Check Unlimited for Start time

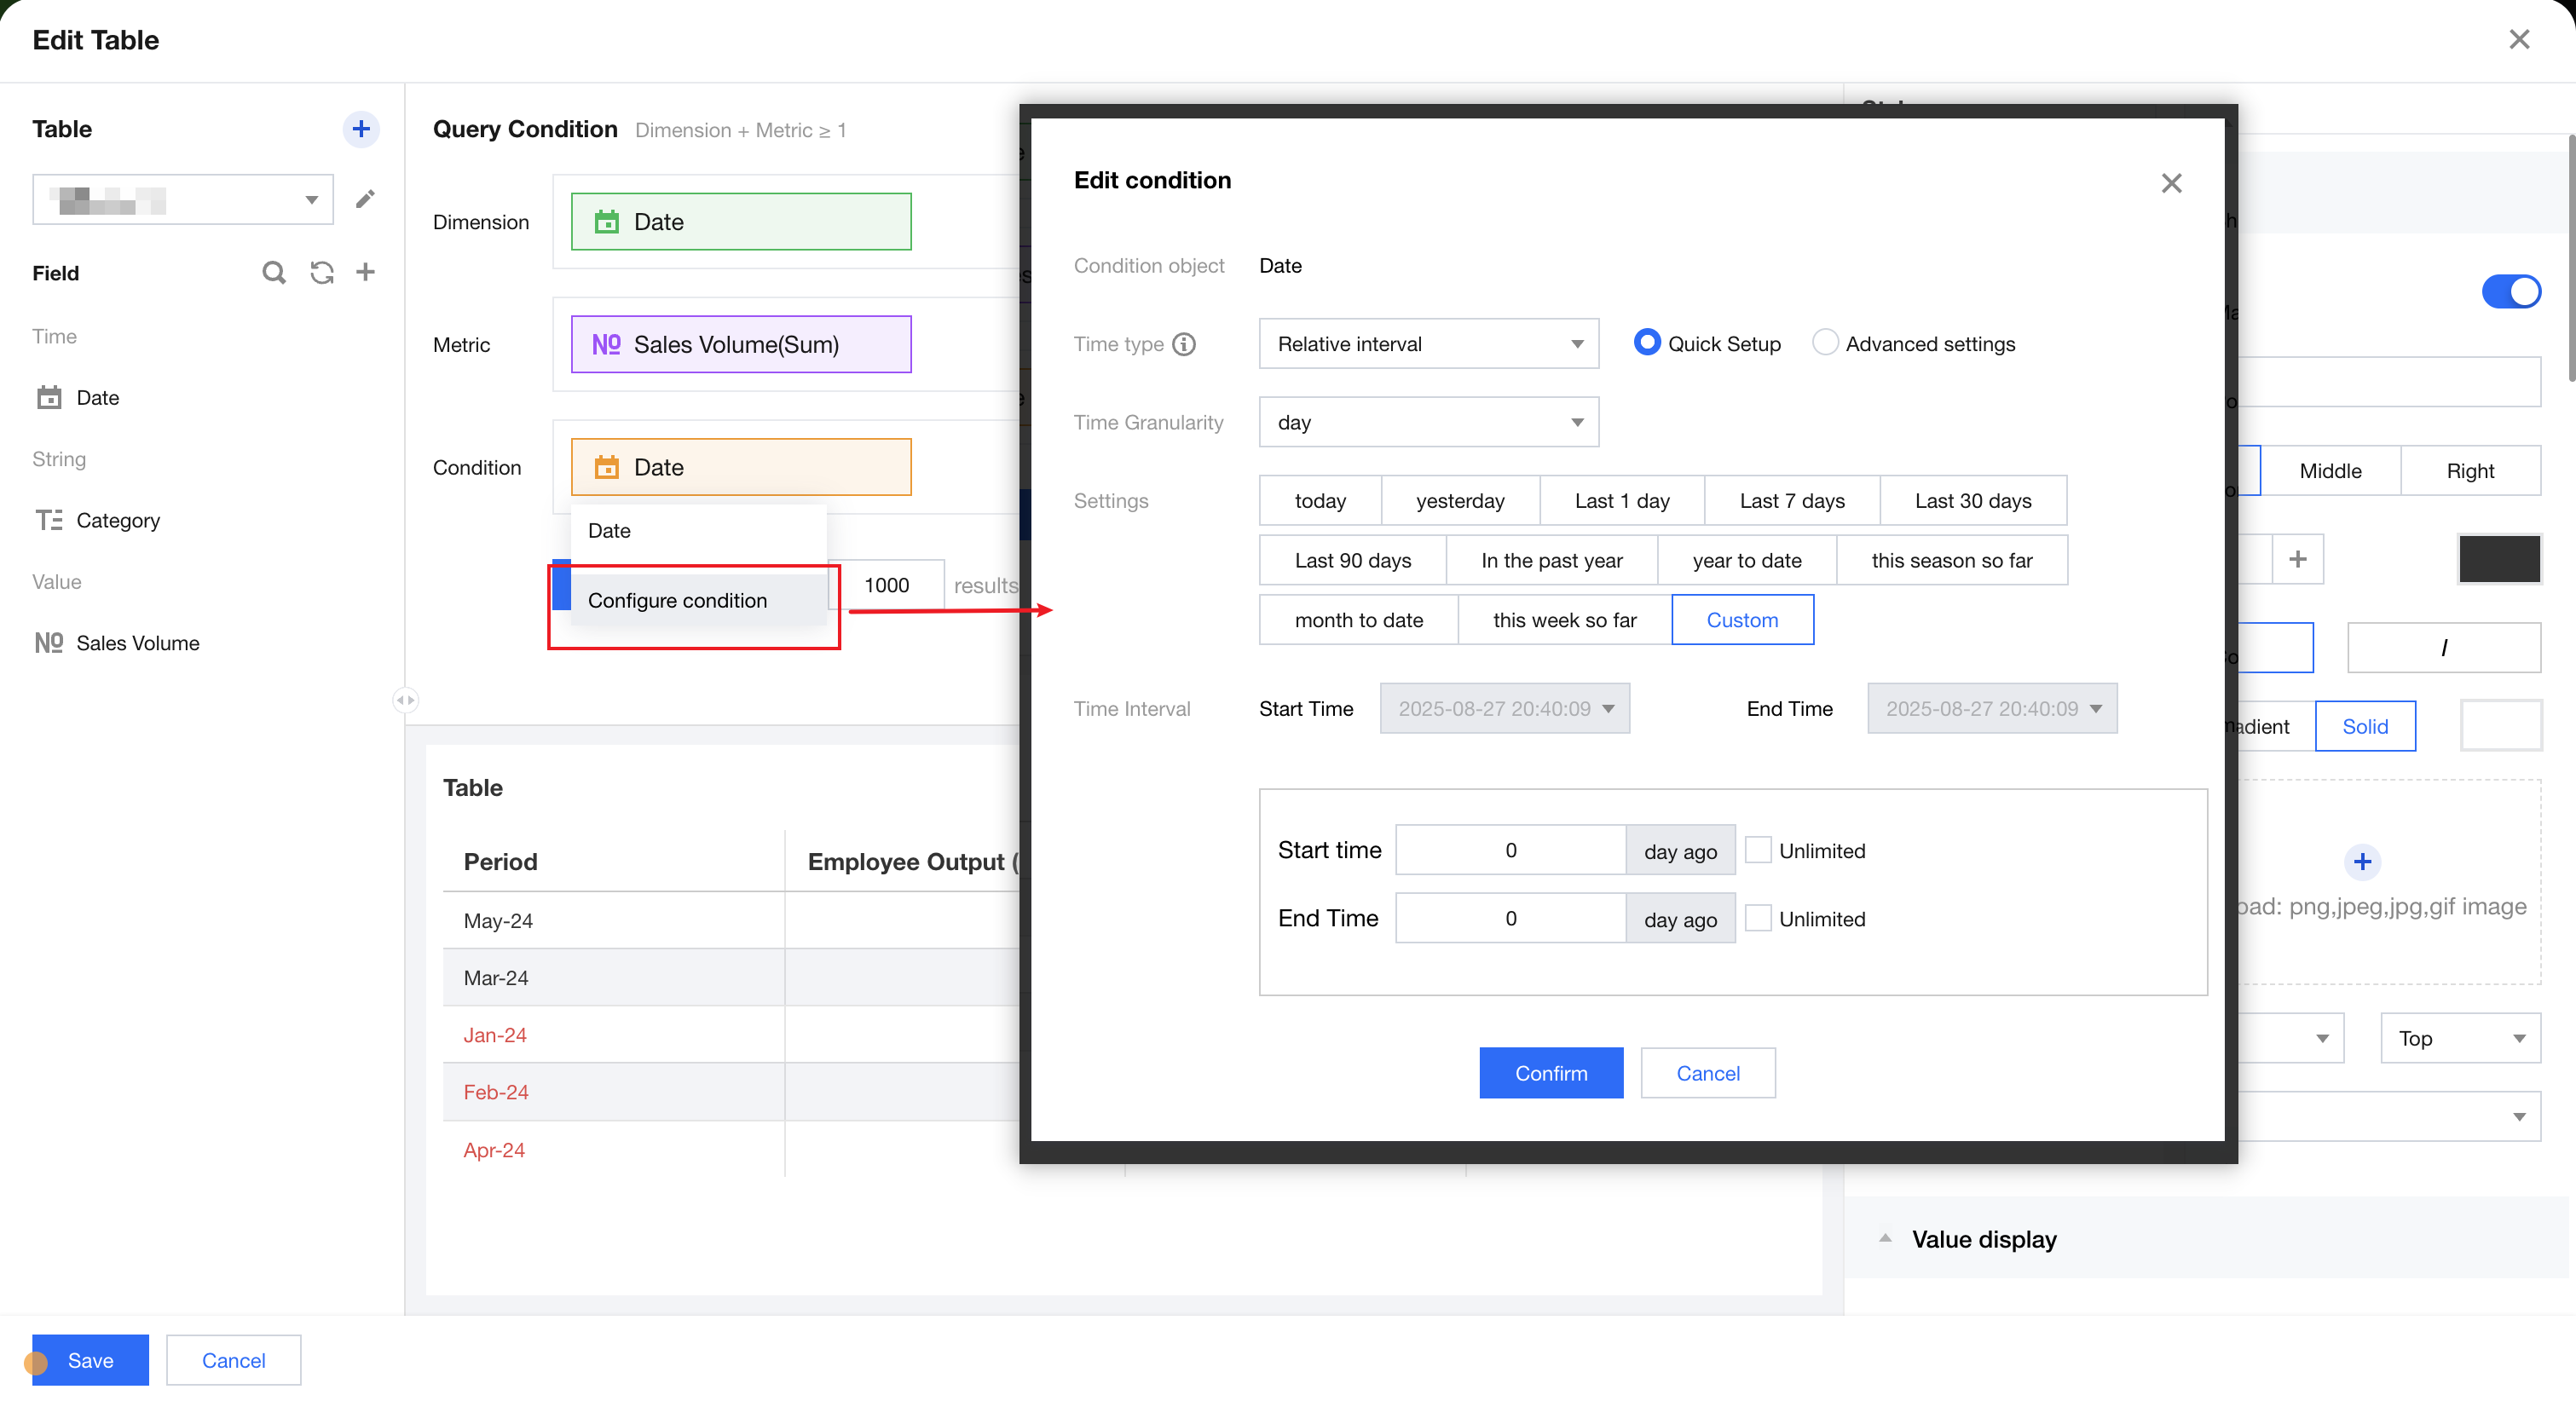pos(1758,850)
